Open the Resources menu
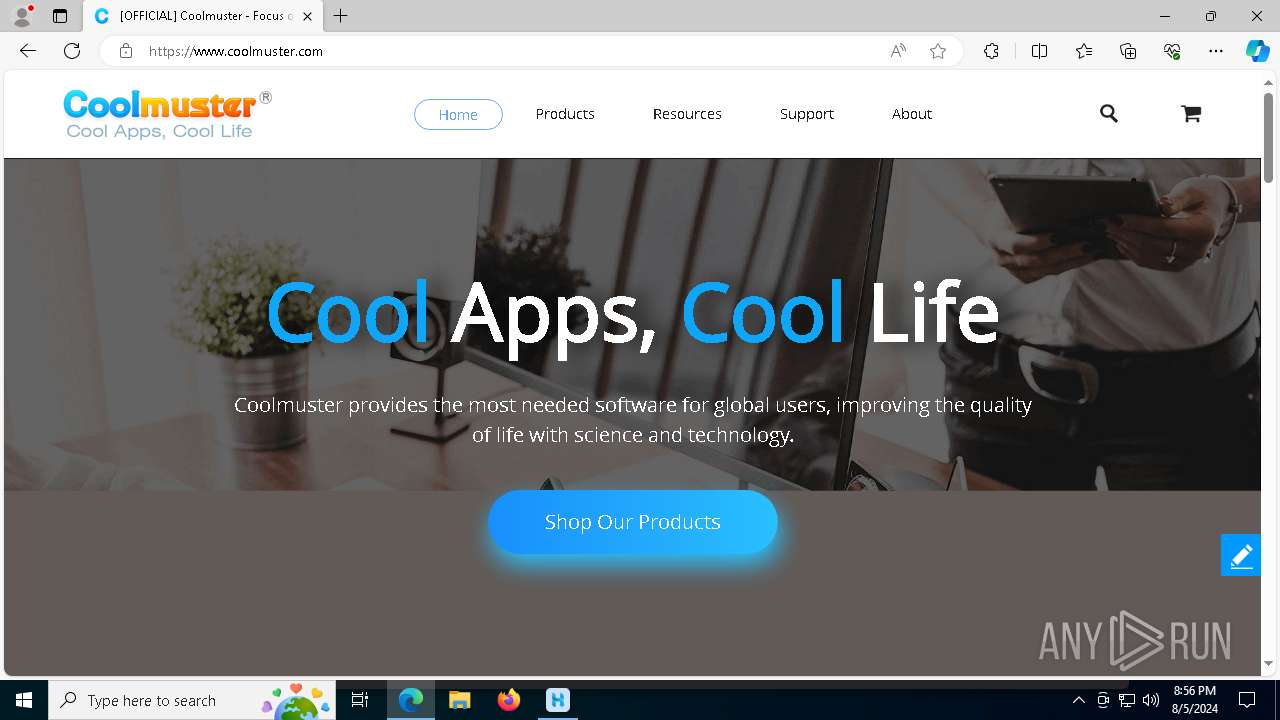1280x720 pixels. pyautogui.click(x=687, y=114)
